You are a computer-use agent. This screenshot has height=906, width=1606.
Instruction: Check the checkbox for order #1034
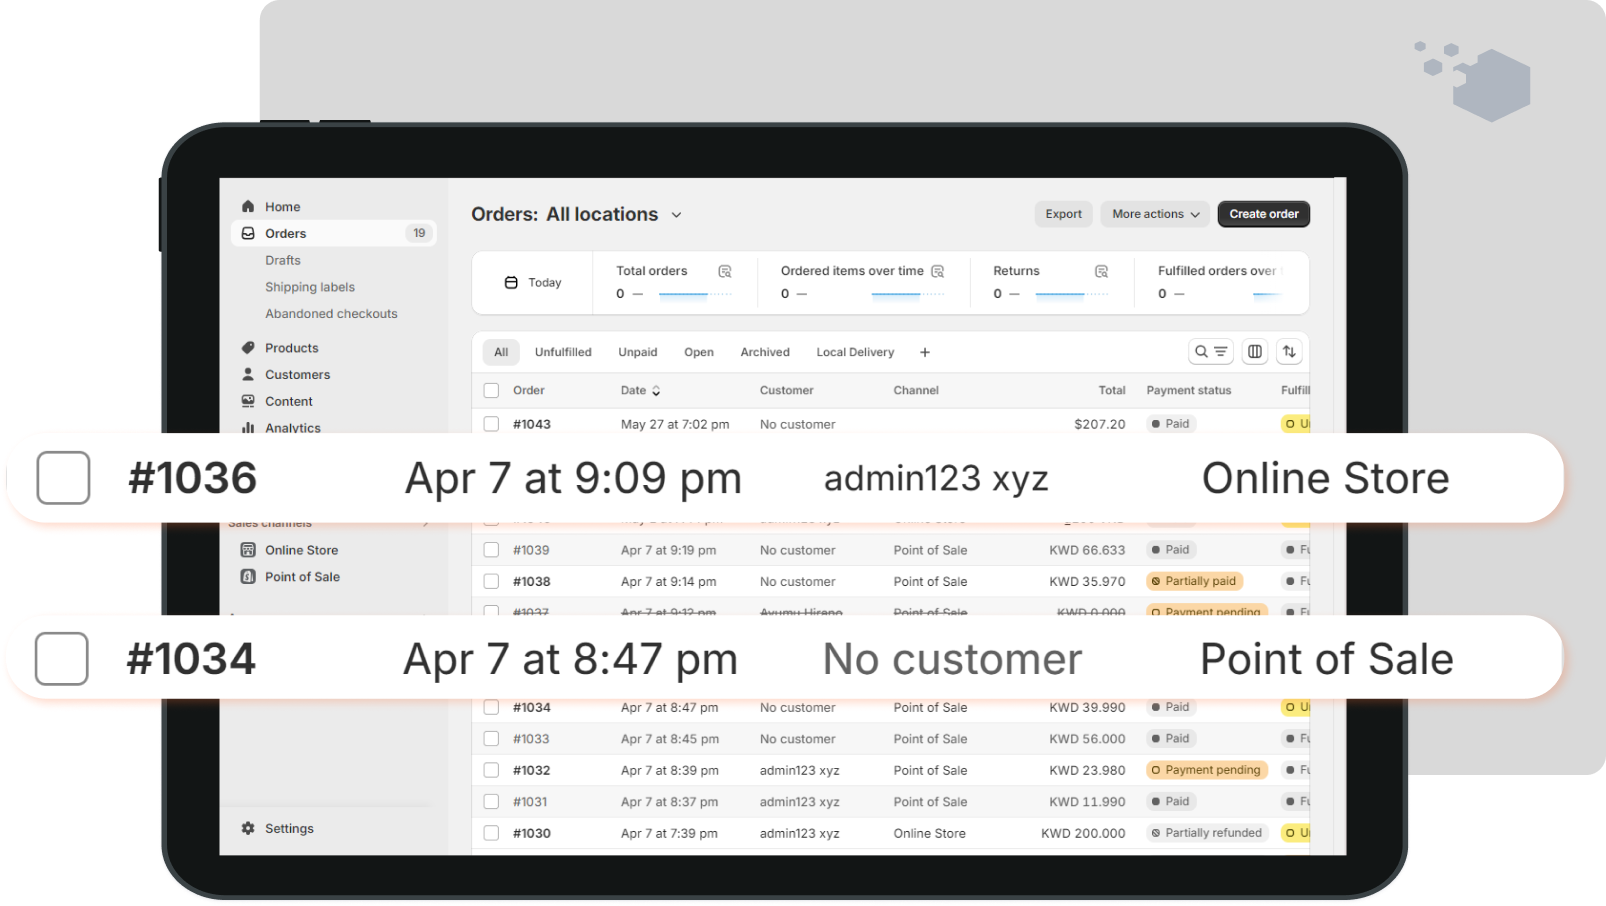coord(61,658)
